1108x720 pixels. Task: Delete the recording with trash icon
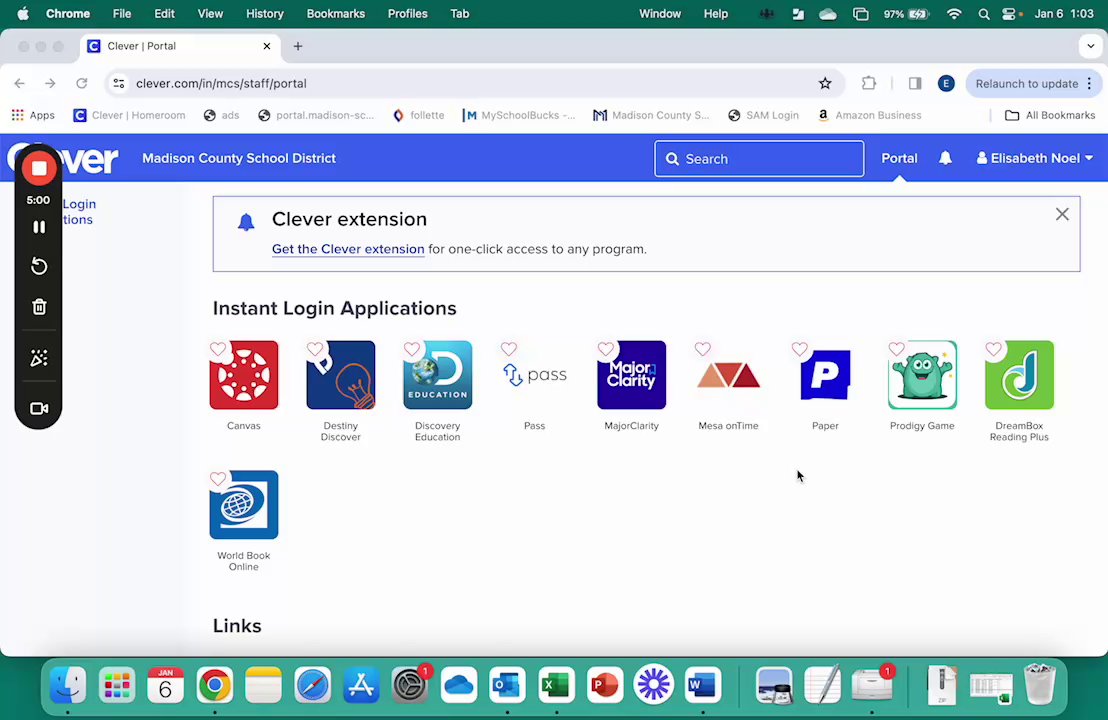pos(39,307)
